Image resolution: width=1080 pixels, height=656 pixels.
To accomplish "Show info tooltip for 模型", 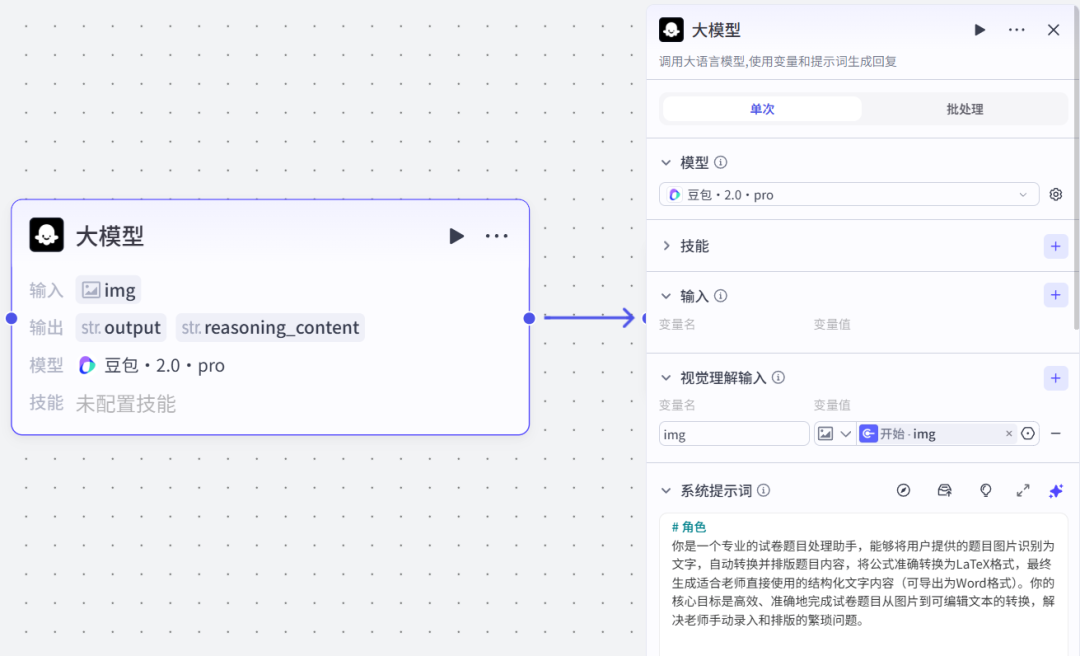I will click(x=720, y=163).
